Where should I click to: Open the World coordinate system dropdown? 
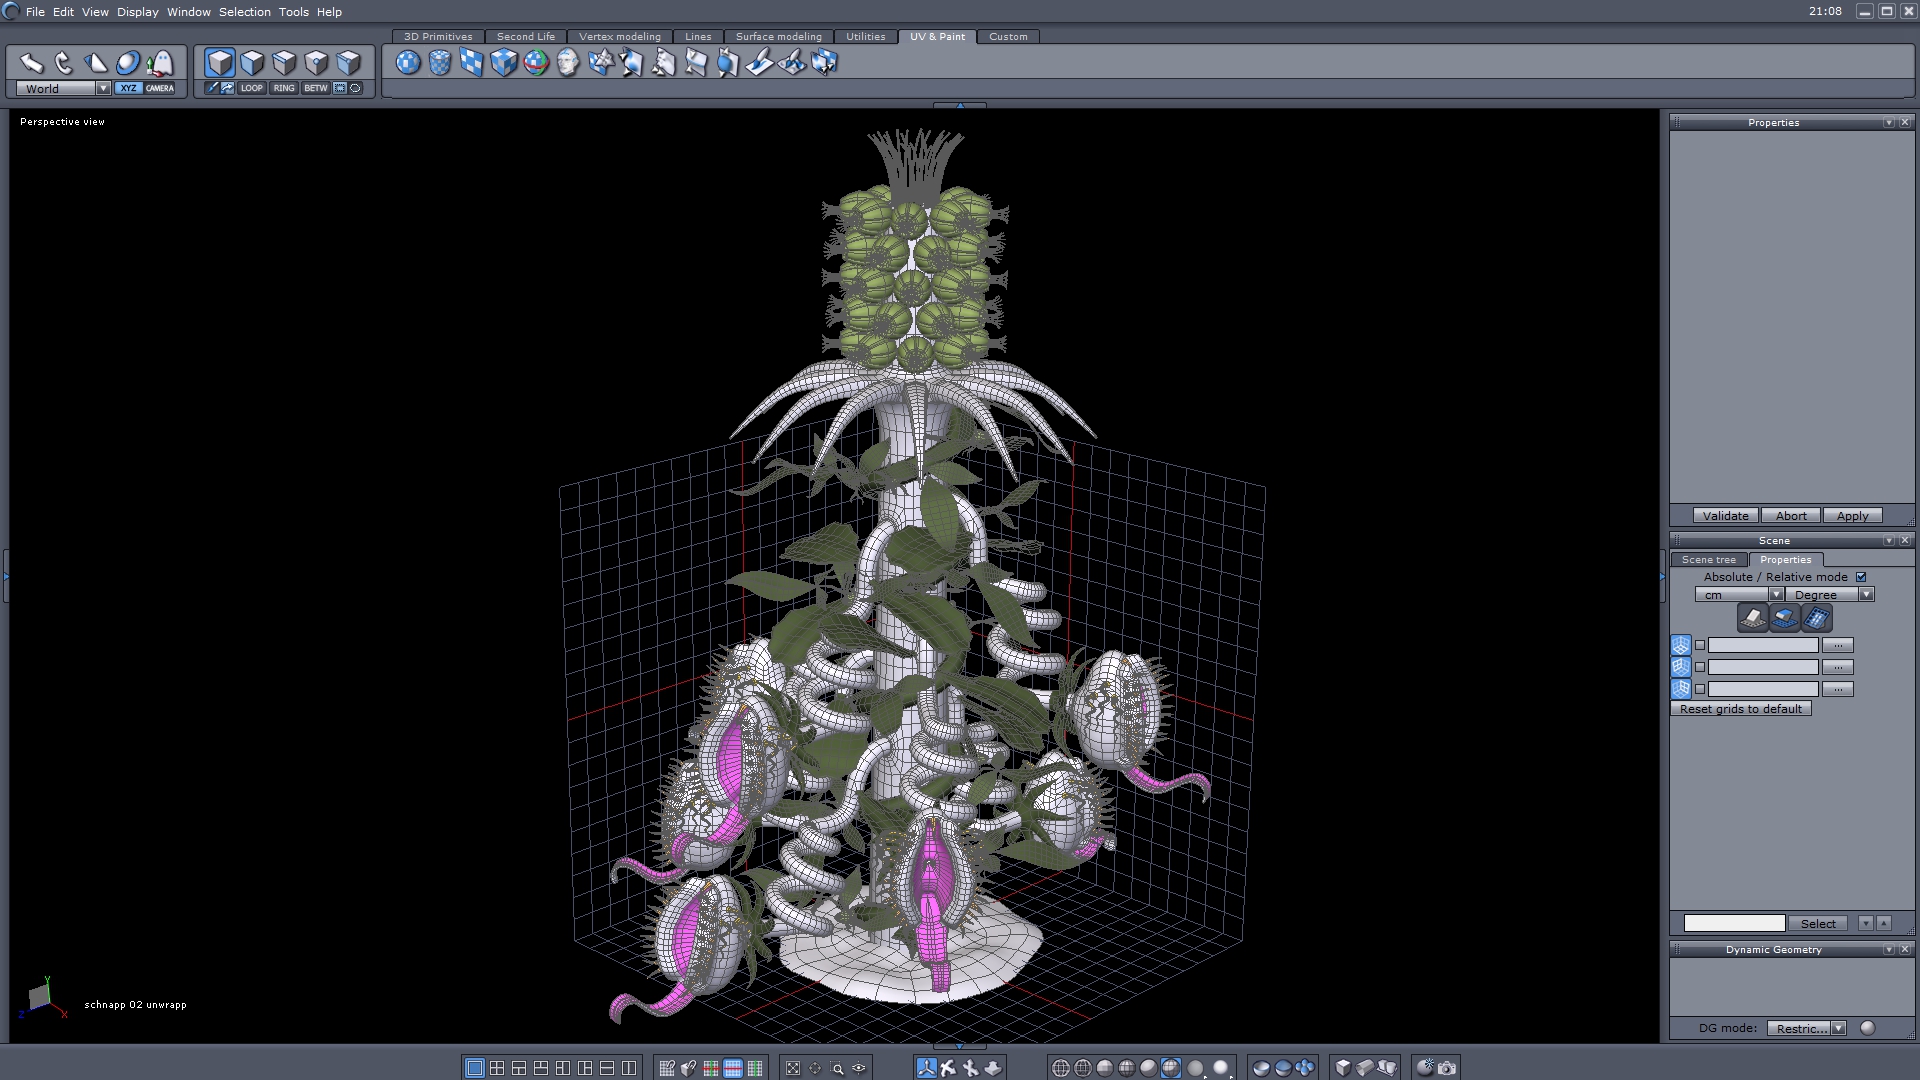[x=103, y=88]
